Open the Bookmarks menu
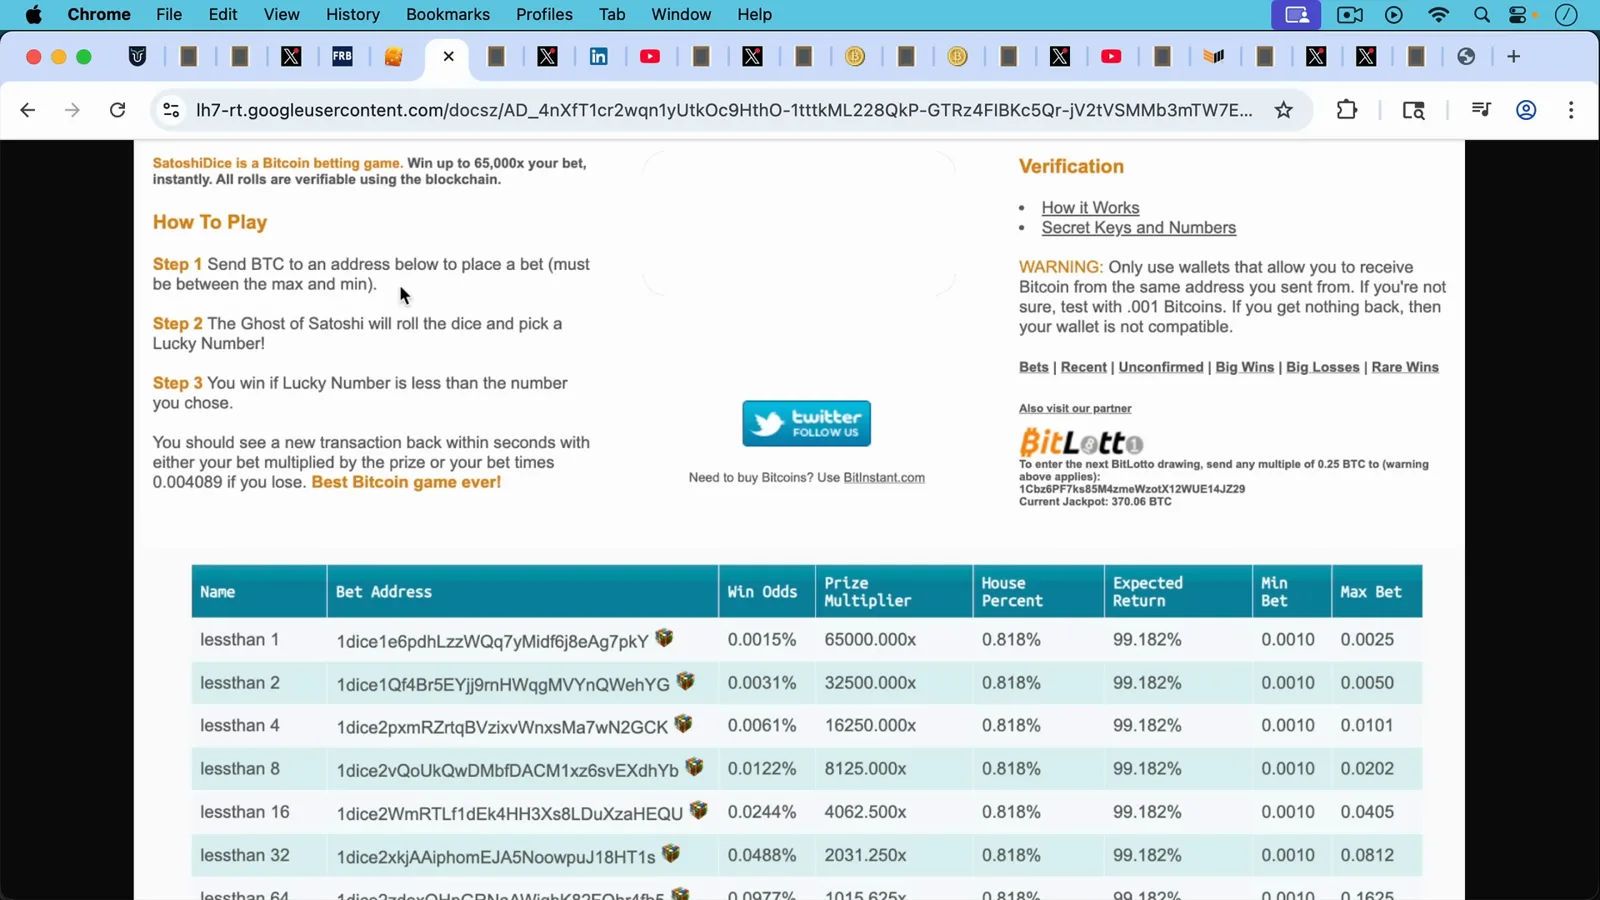Screen dimensions: 1600x900 click(448, 15)
